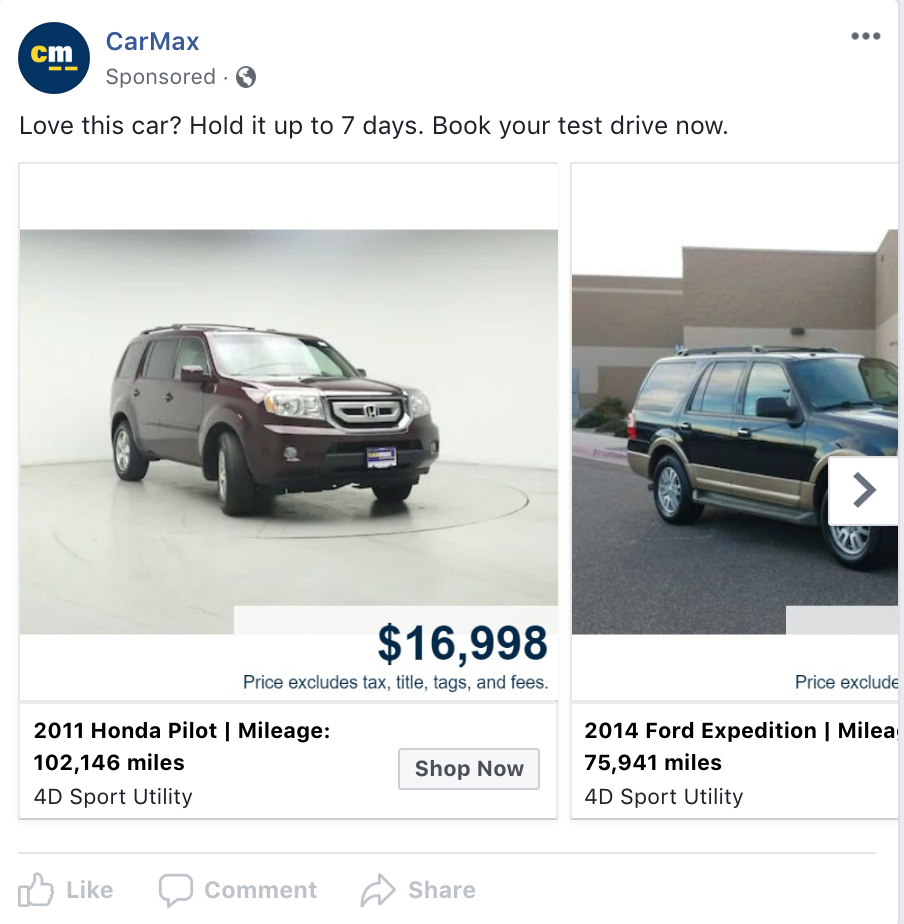This screenshot has height=924, width=904.
Task: Click the maroon Honda Pilot photo
Action: (x=278, y=420)
